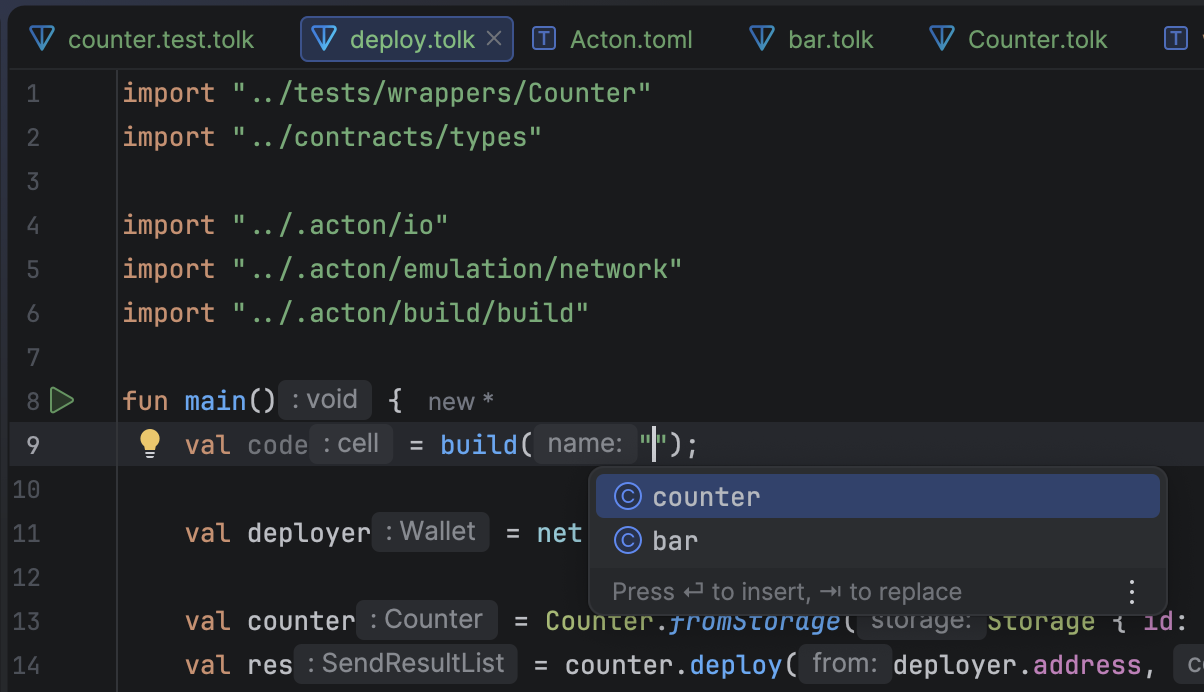Click the Tolk file icon on counter.test.tolk tab
1204x692 pixels.
(x=42, y=39)
